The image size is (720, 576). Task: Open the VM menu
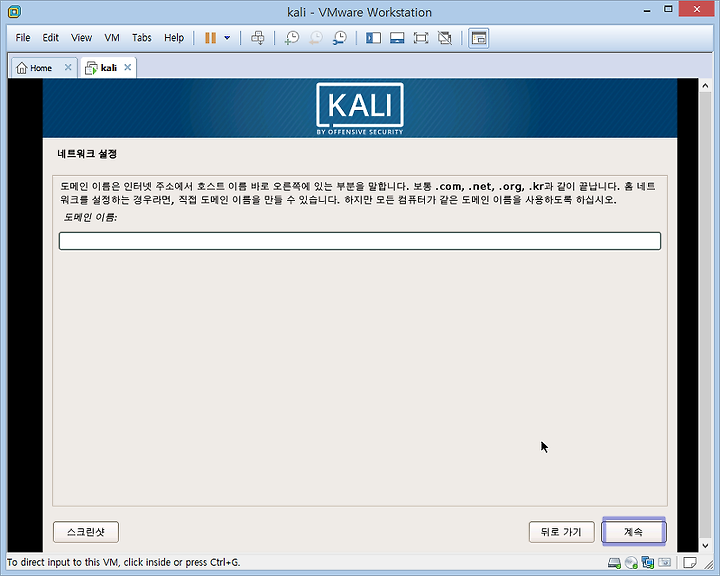click(x=112, y=38)
